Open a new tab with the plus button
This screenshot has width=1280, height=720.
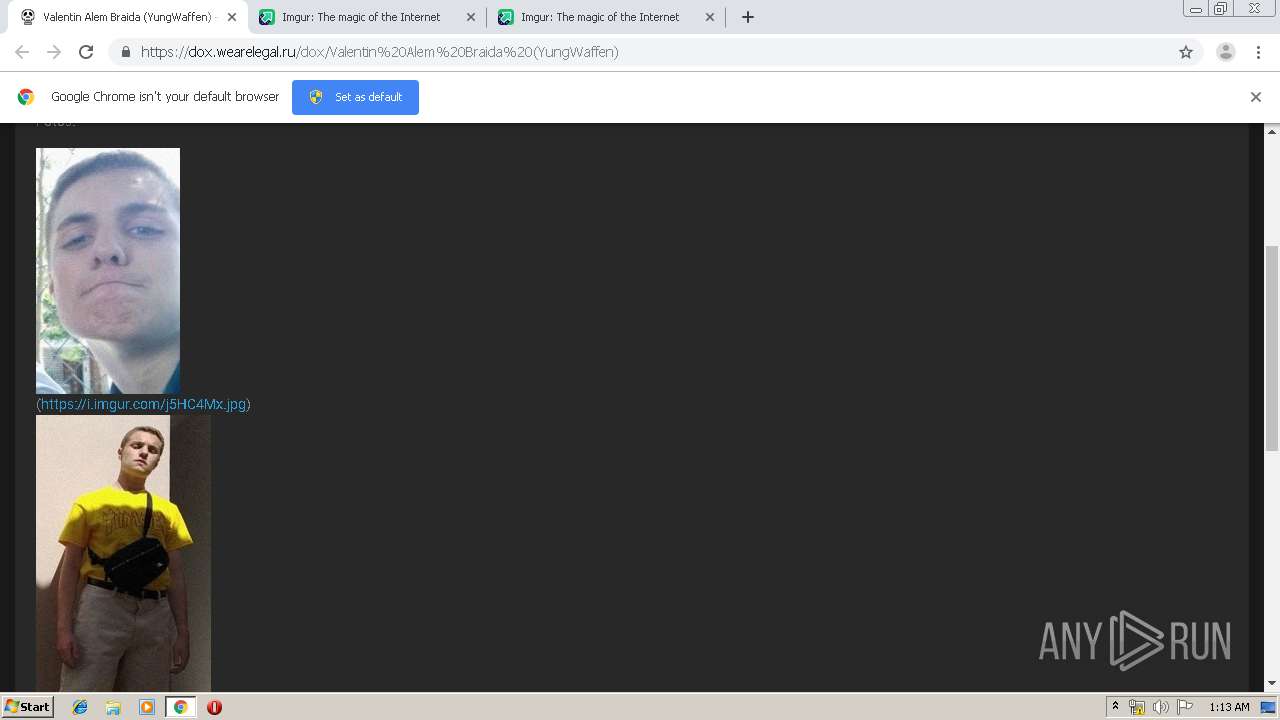pos(748,17)
